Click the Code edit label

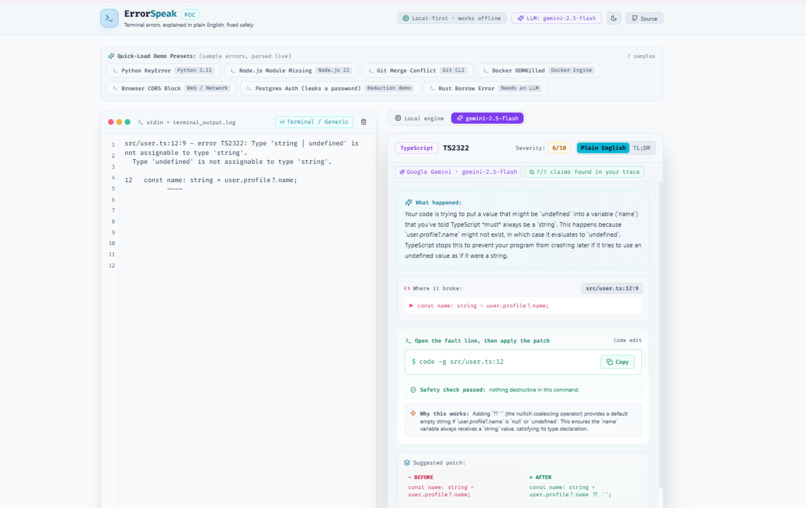[x=627, y=340]
